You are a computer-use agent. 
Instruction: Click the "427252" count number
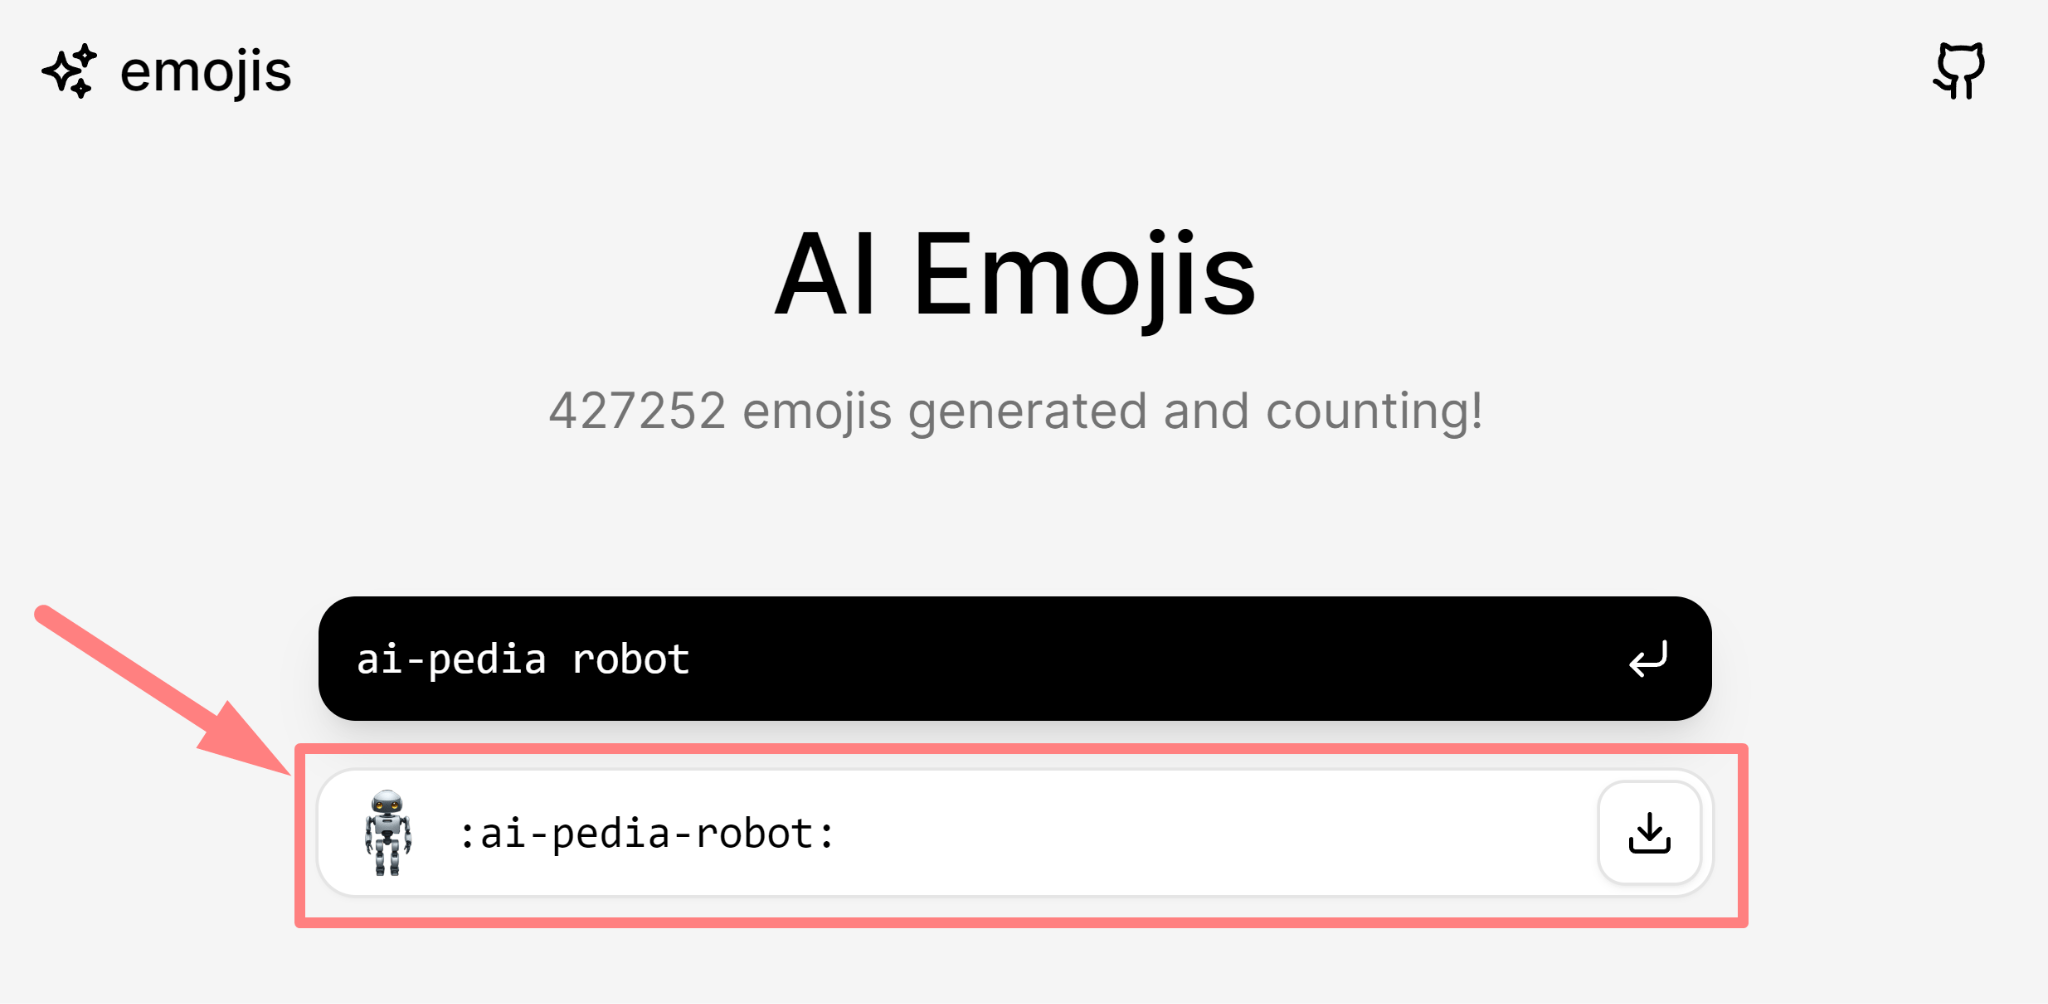click(637, 411)
